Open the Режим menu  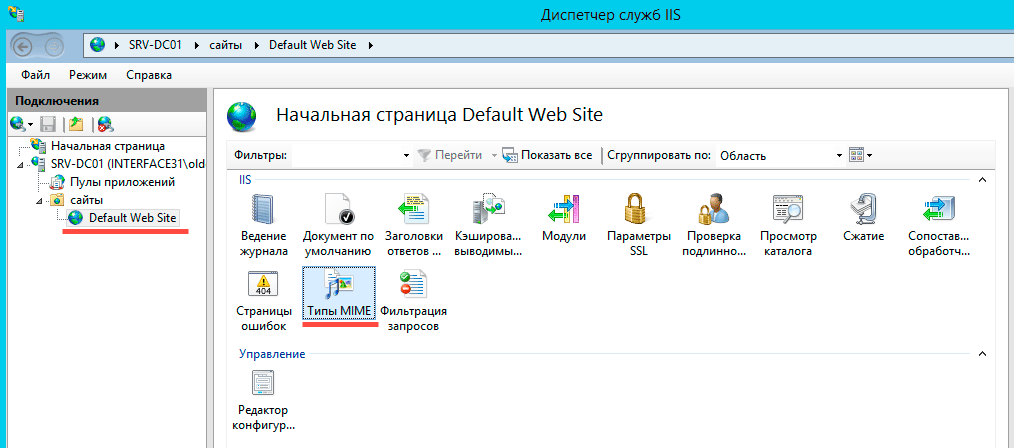[88, 75]
